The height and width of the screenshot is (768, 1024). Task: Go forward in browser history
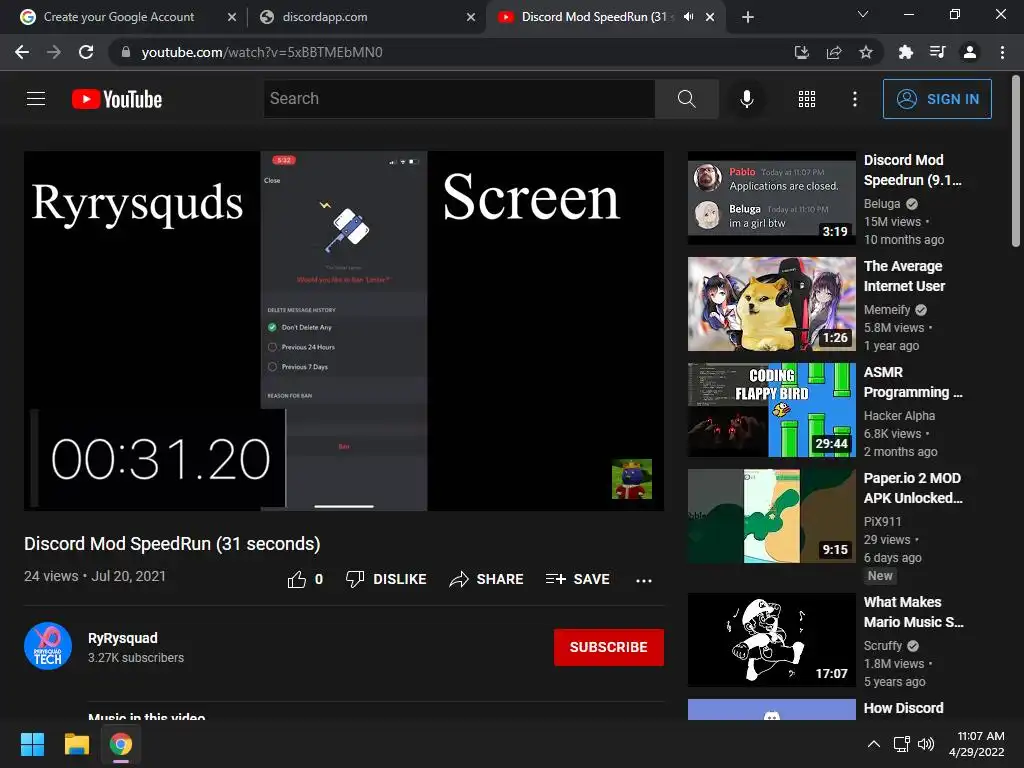[x=54, y=52]
